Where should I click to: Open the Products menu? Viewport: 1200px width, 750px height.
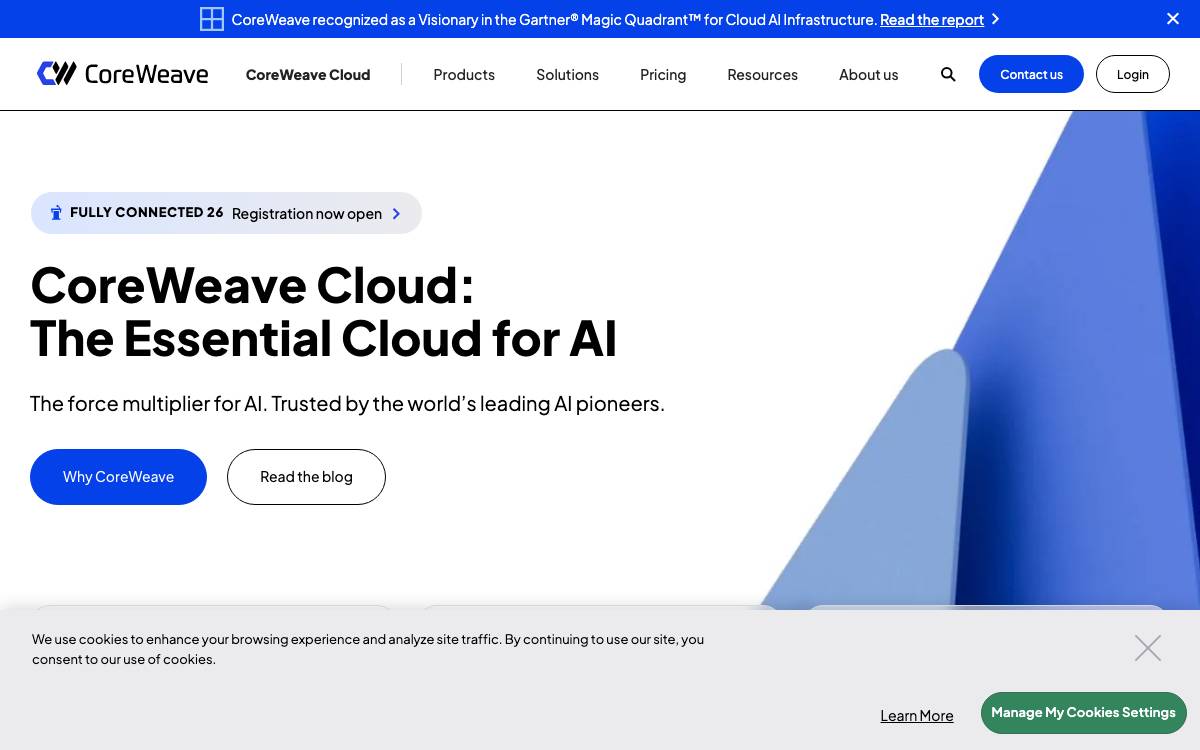click(464, 75)
